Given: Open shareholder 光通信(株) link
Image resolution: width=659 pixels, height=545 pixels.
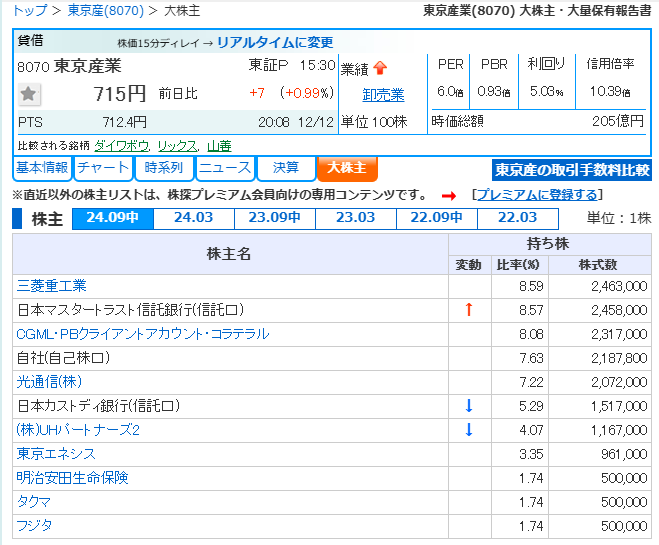Looking at the screenshot, I should coord(49,382).
